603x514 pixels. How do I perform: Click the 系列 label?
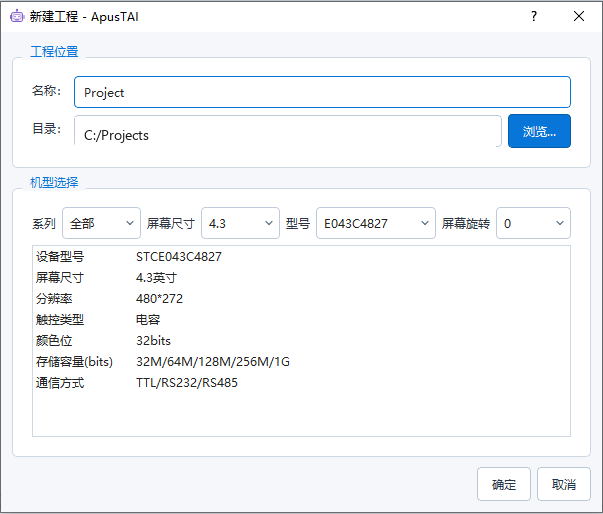coord(43,223)
